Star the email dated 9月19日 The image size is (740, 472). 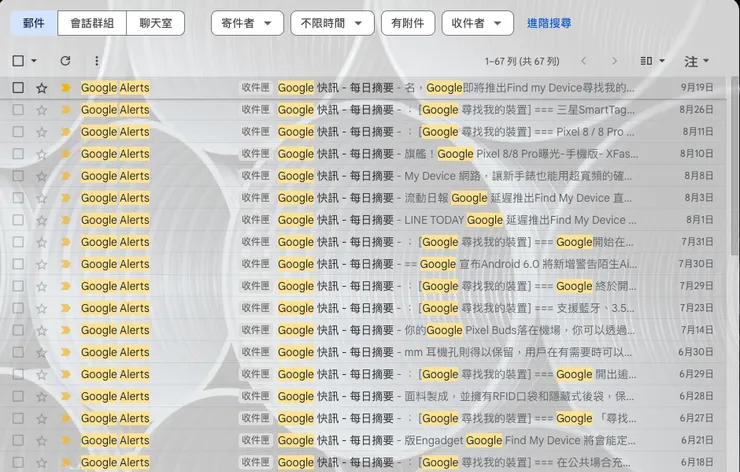click(x=42, y=88)
